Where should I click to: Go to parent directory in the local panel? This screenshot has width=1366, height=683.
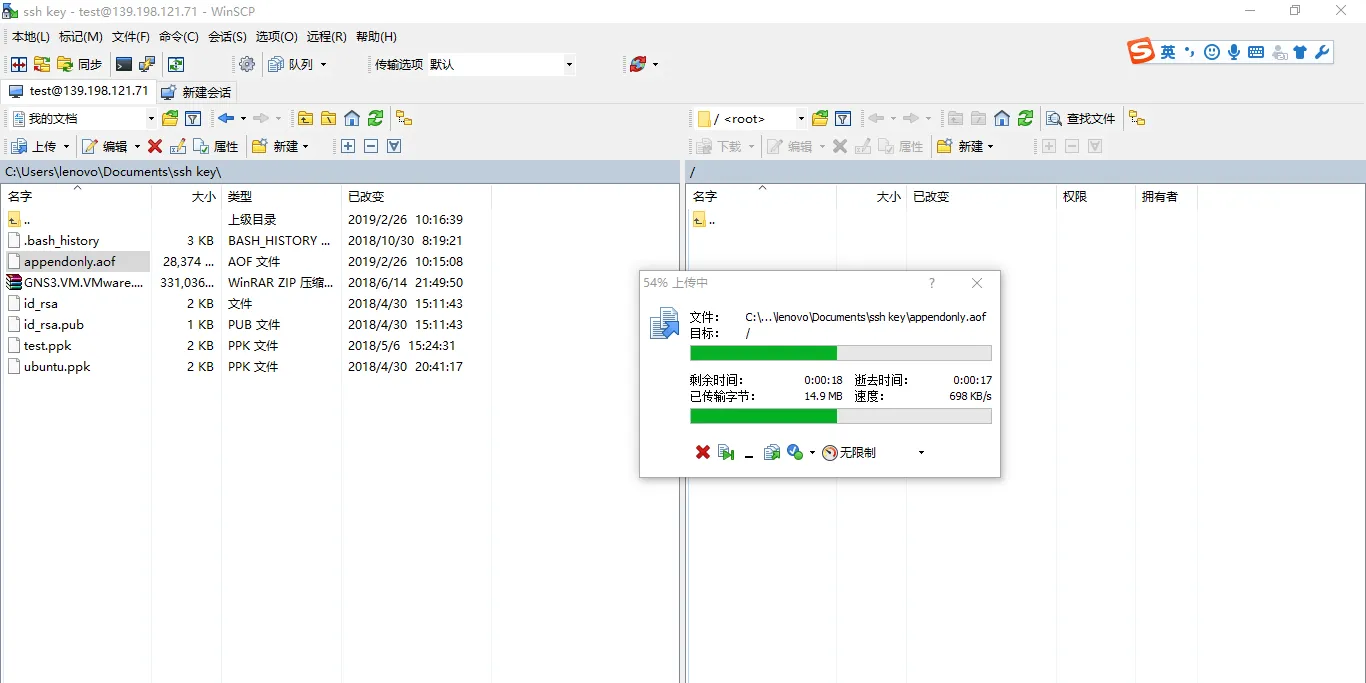tap(305, 118)
